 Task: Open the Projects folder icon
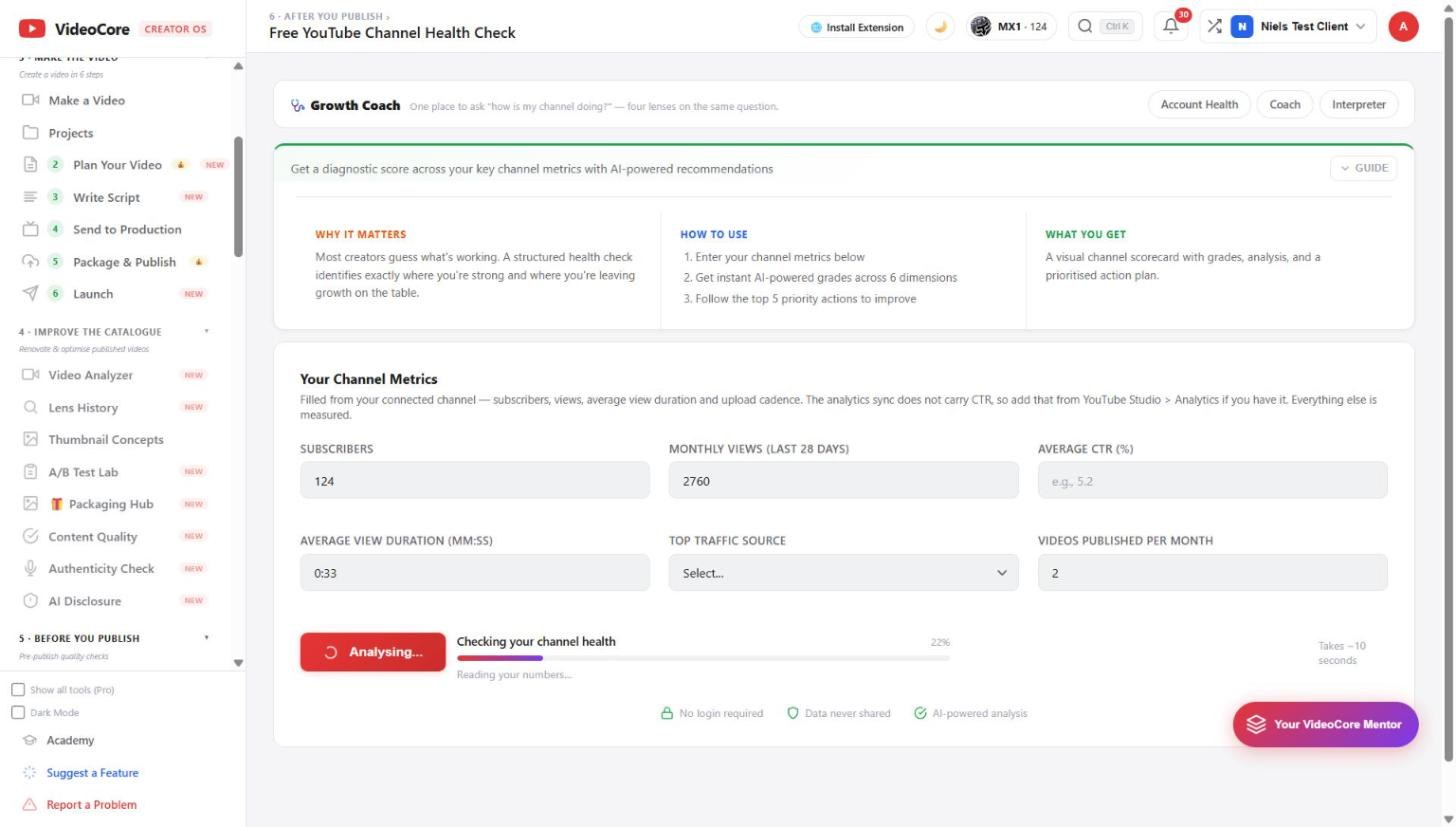click(x=30, y=133)
